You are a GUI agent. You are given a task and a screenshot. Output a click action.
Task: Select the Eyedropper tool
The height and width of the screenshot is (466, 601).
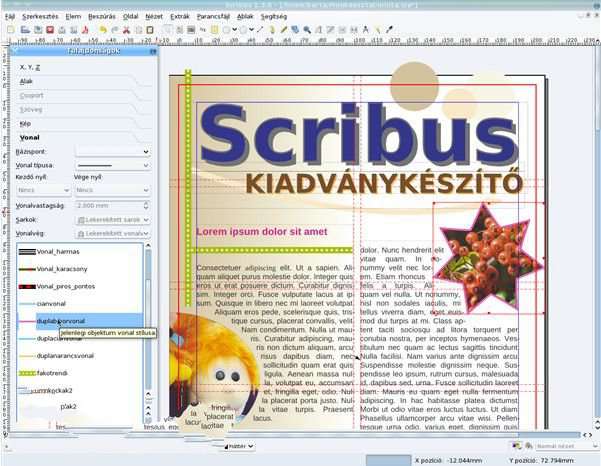pos(389,30)
